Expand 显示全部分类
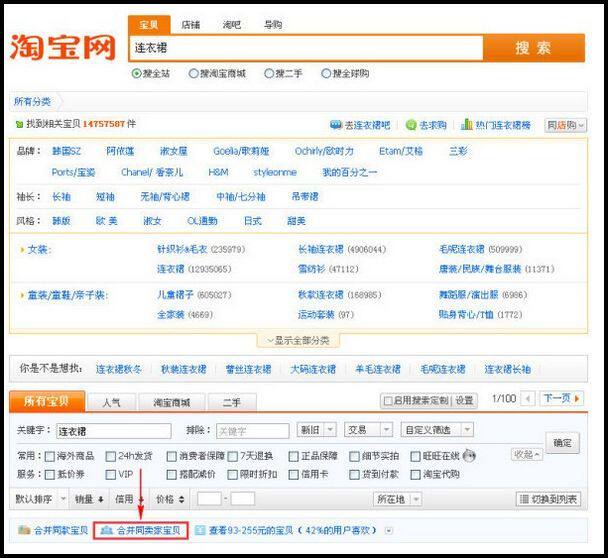The height and width of the screenshot is (558, 608). 298,340
